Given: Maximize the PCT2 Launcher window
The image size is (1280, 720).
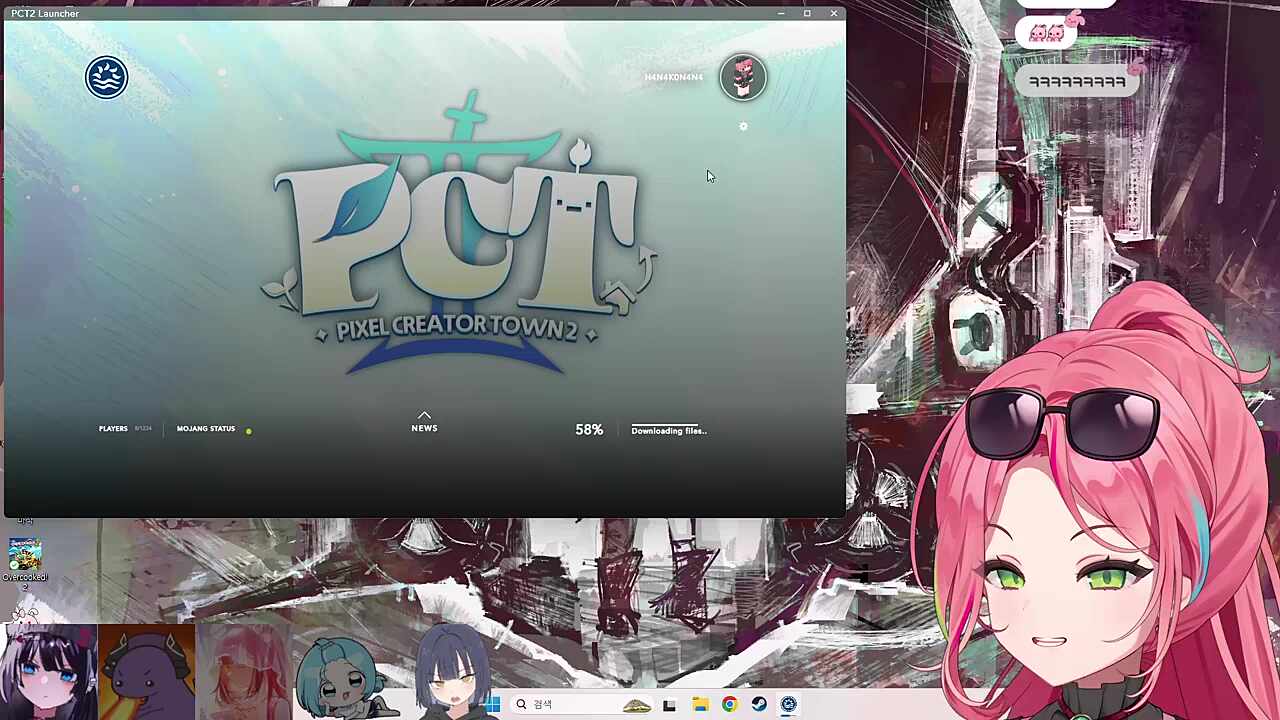Looking at the screenshot, I should point(807,13).
